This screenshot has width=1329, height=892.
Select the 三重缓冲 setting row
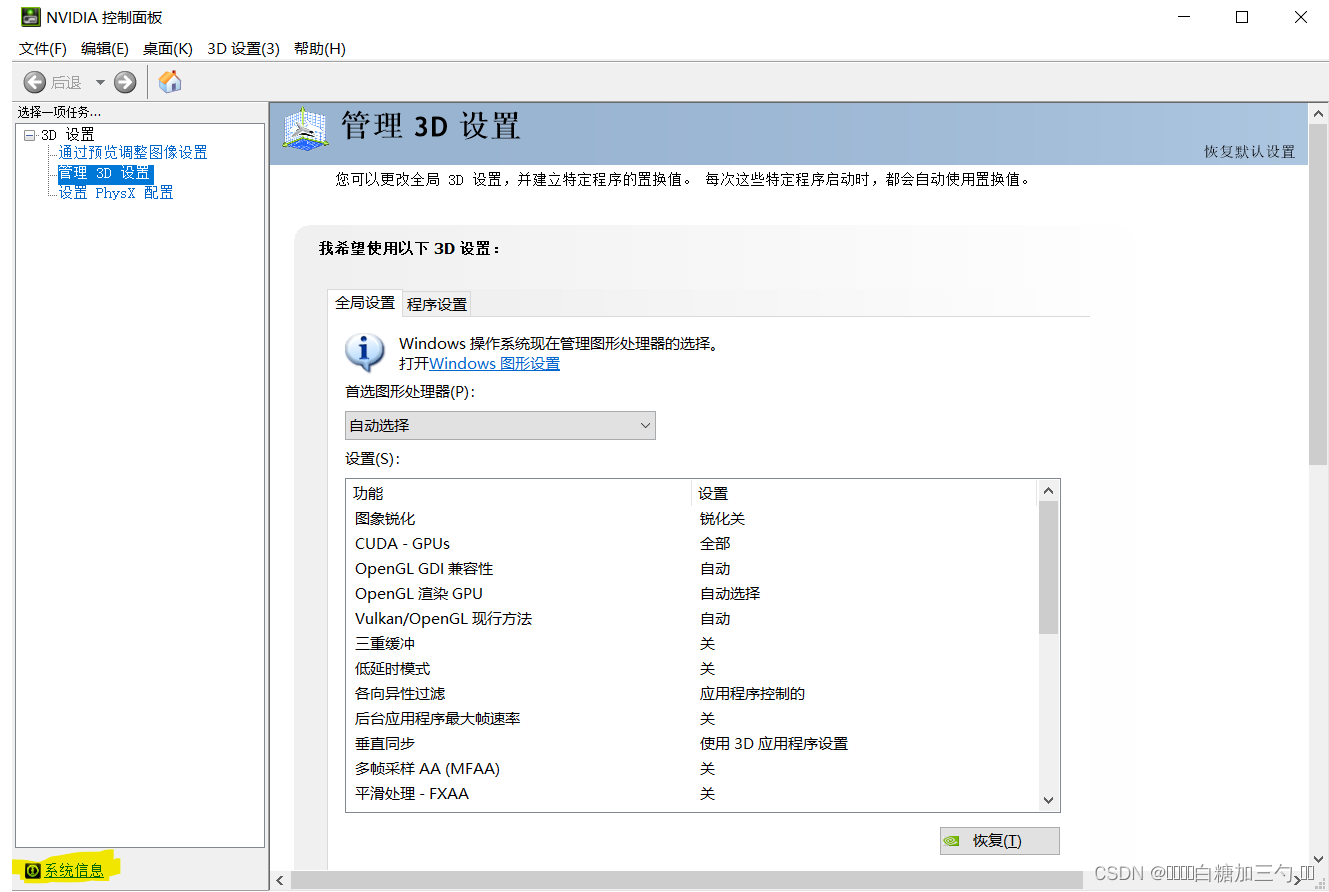693,644
